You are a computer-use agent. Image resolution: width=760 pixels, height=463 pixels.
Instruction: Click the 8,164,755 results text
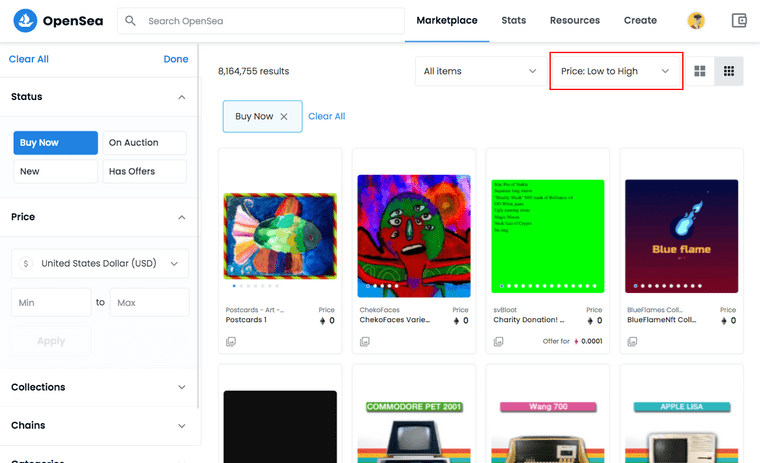253,71
